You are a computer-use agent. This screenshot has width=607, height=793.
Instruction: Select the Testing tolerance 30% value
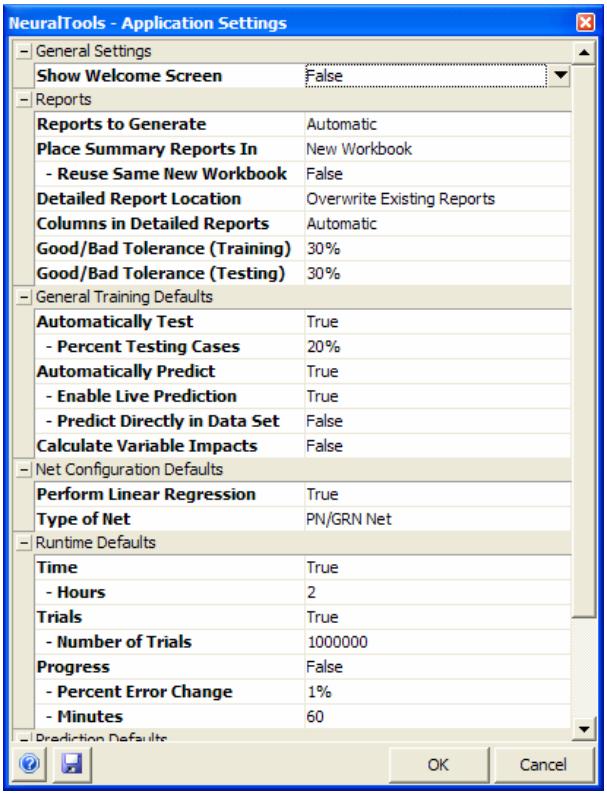coord(438,273)
